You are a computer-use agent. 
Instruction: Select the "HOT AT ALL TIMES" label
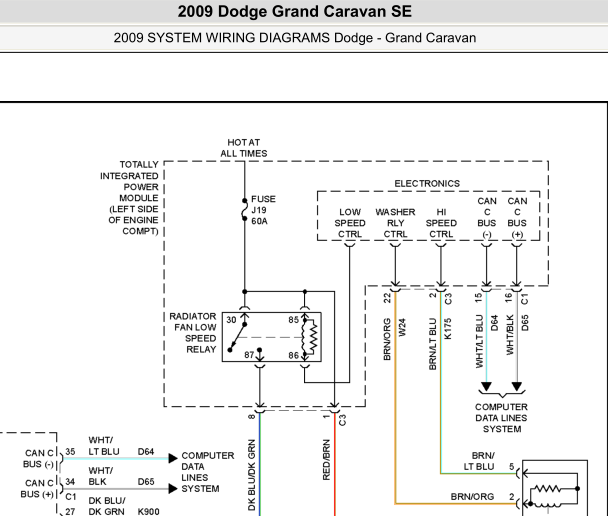244,148
